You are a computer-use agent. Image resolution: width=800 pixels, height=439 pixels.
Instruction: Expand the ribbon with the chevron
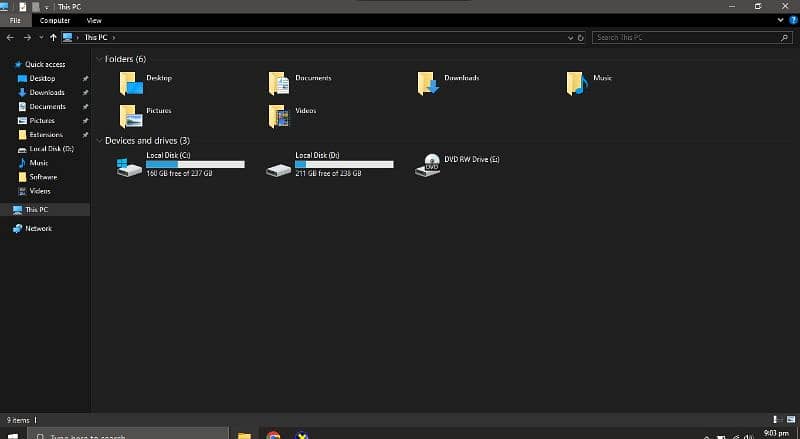[x=781, y=20]
